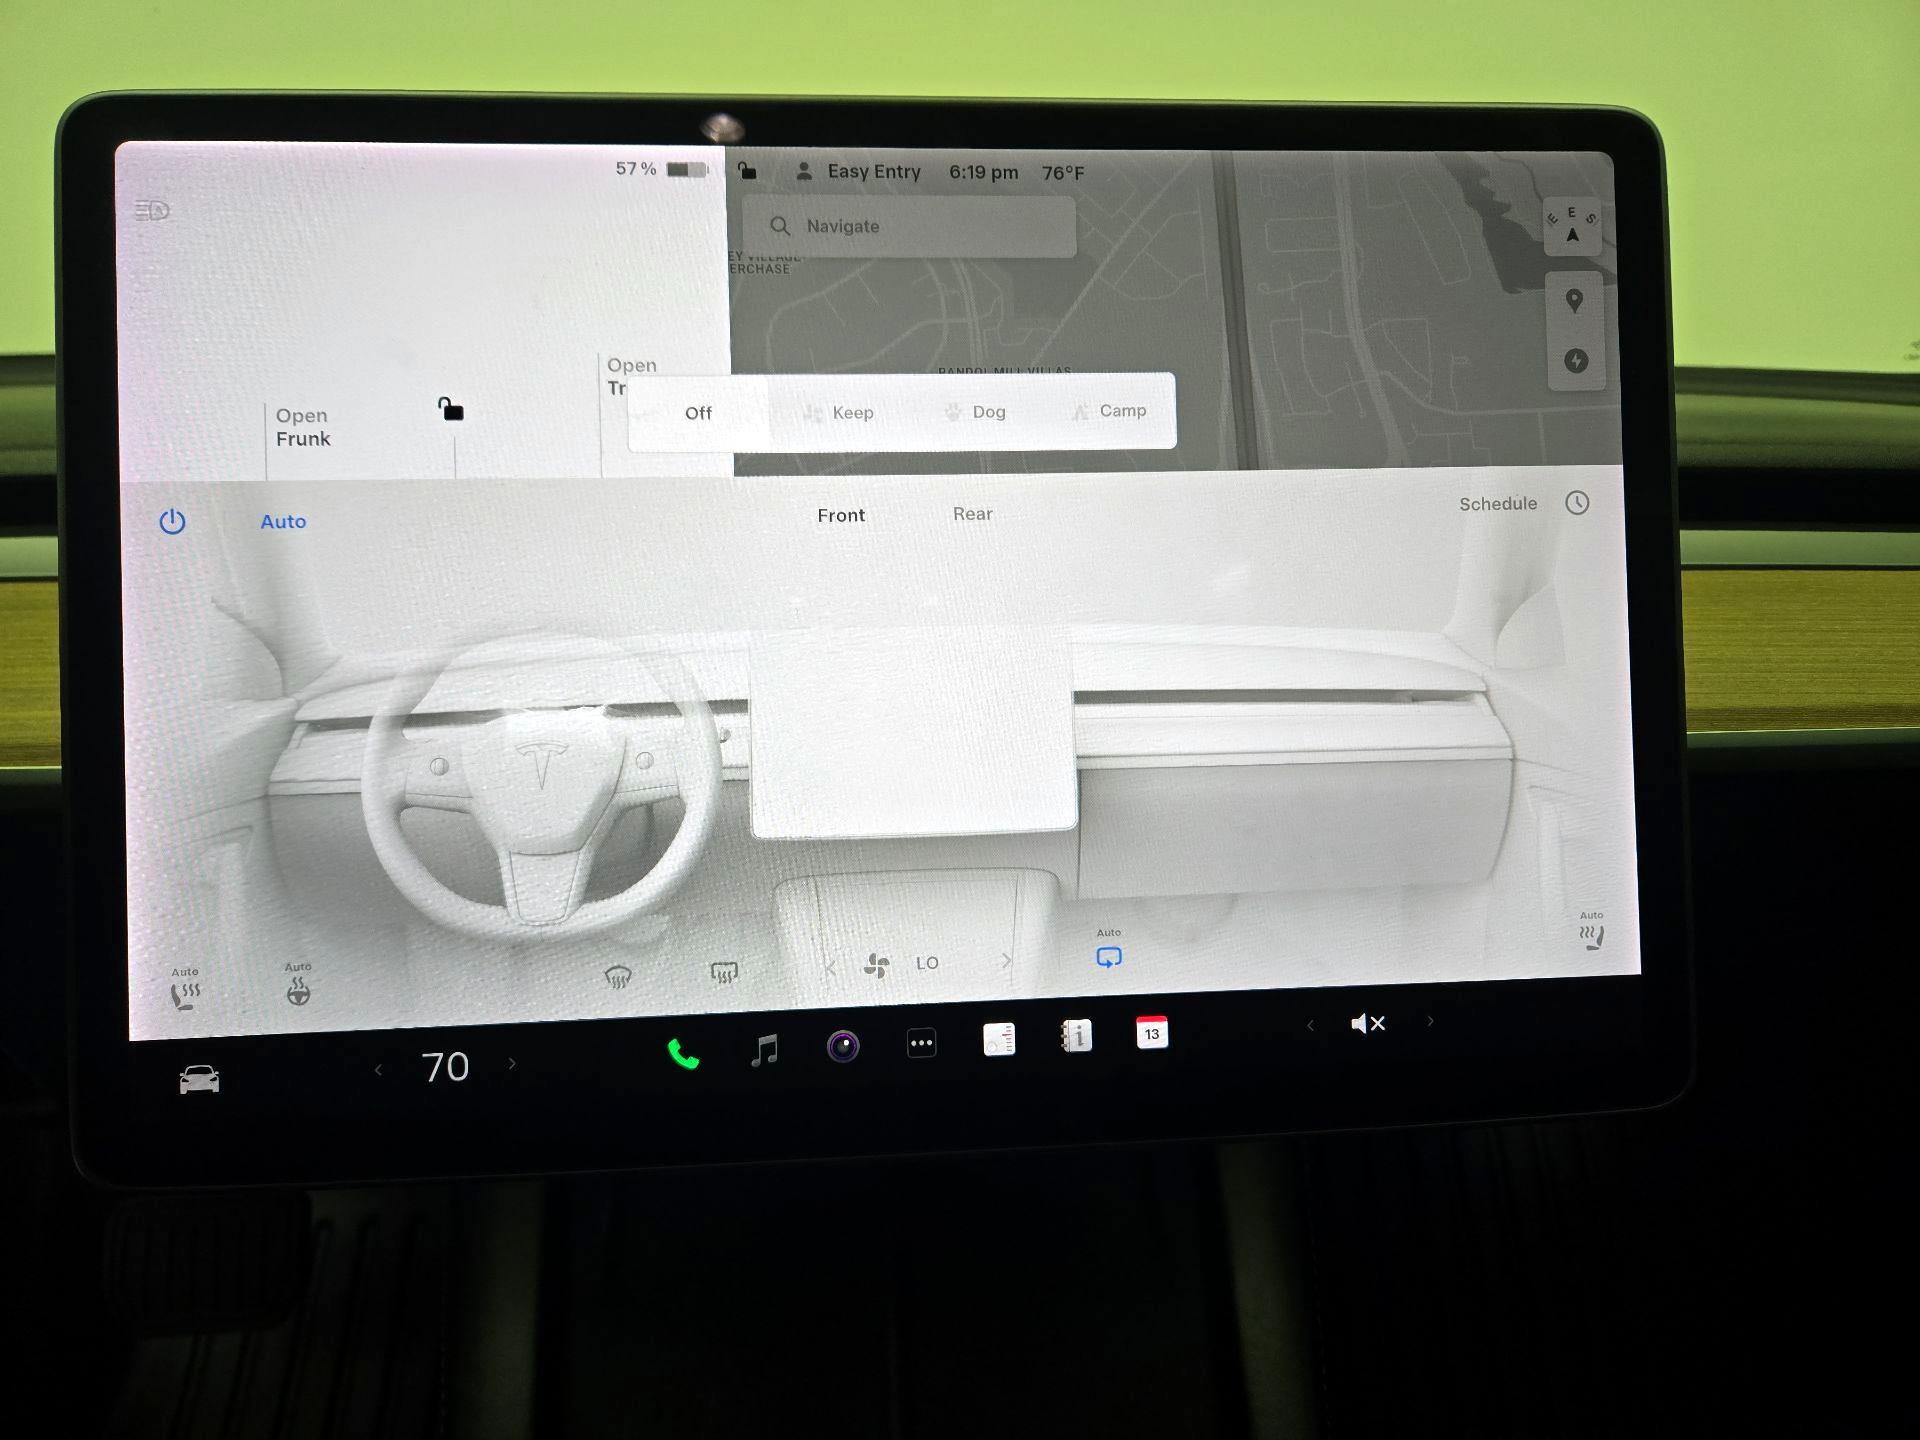Select Off climate mode
This screenshot has height=1440, width=1920.
pos(698,413)
